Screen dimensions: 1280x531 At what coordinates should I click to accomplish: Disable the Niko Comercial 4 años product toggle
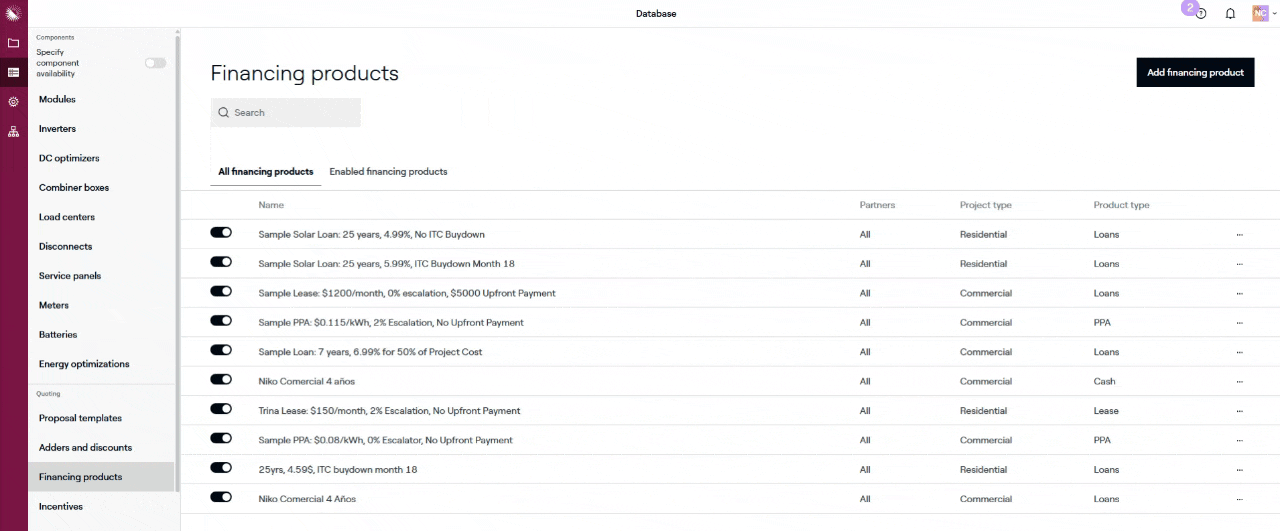pos(221,380)
